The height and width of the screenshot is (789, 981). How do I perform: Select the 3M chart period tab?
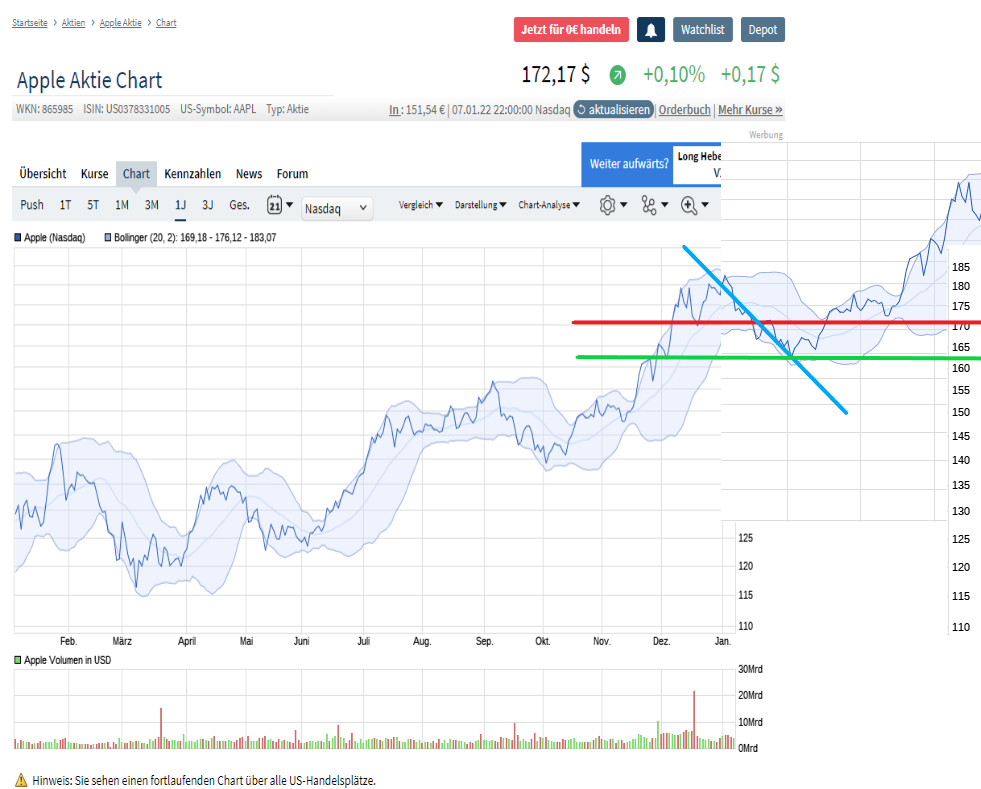pyautogui.click(x=150, y=204)
